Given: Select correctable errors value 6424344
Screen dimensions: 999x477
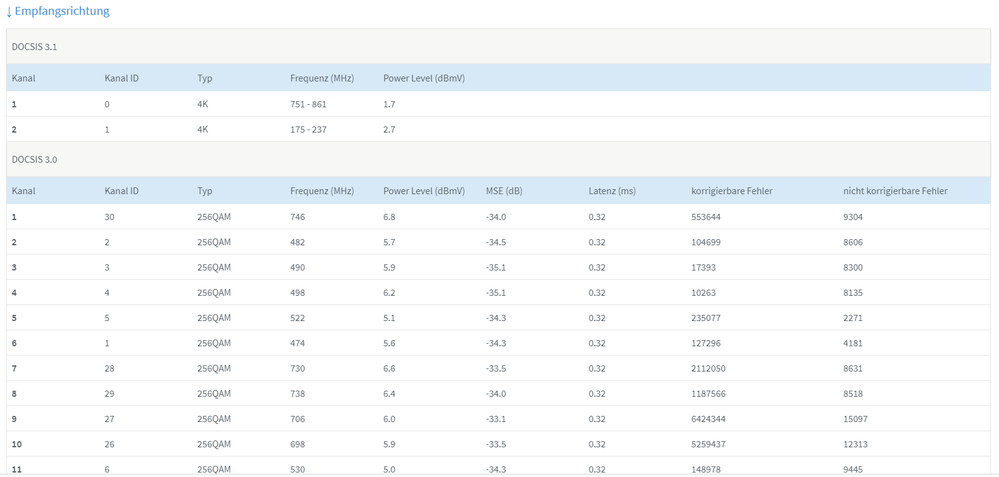Looking at the screenshot, I should (708, 419).
